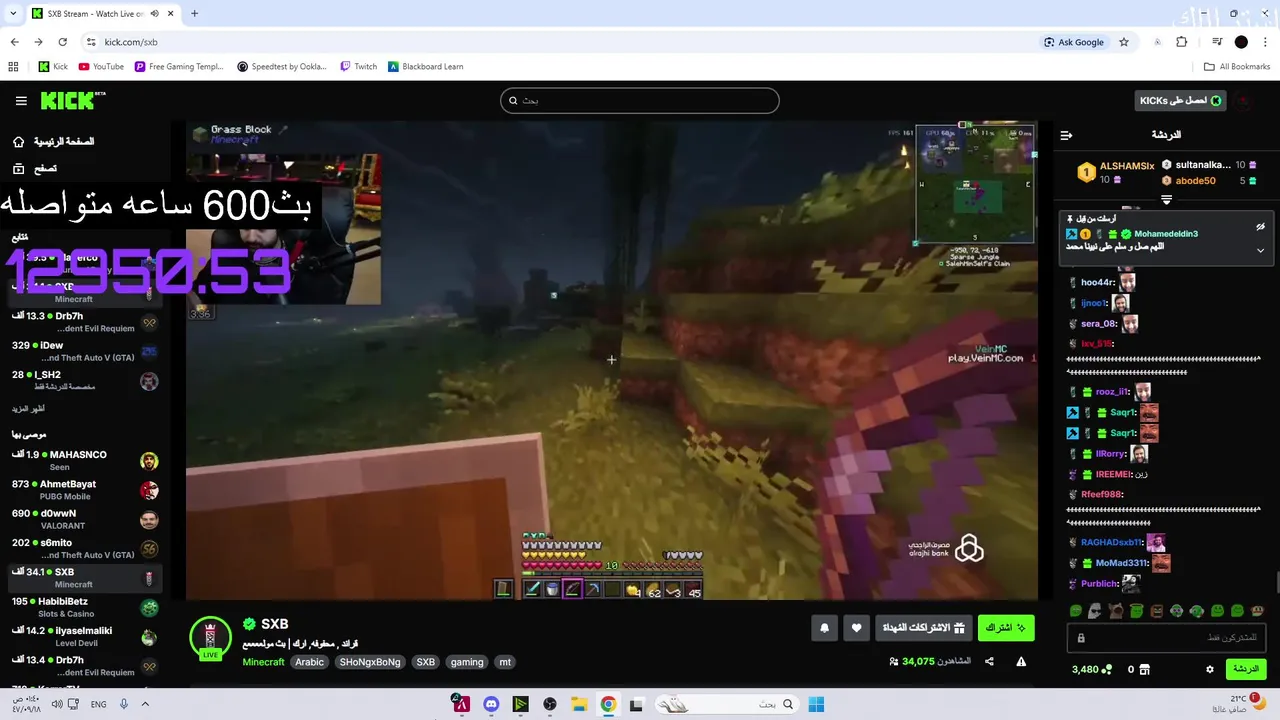Open All Bookmarks folder

[x=1237, y=67]
